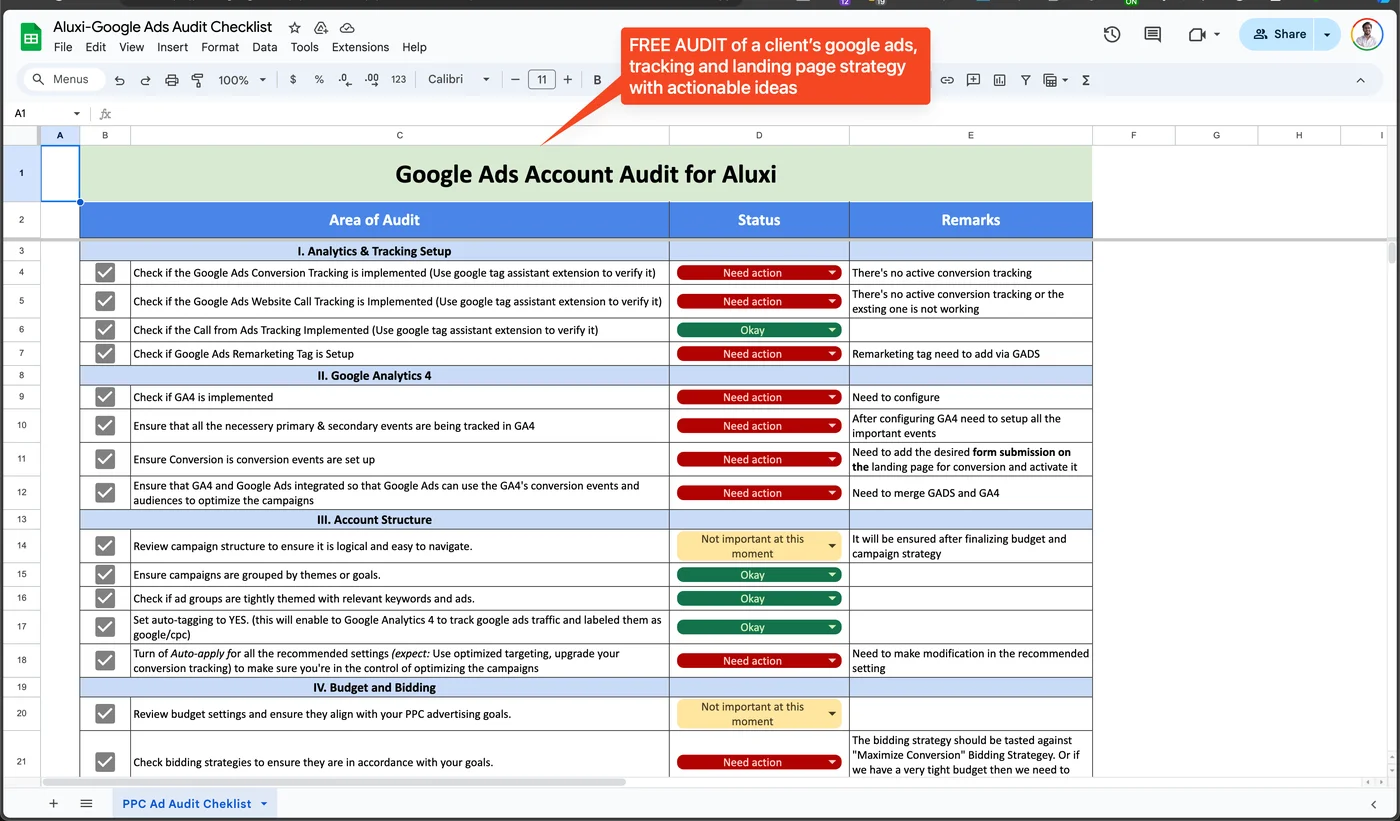Insert a link using the toolbar icon
Image resolution: width=1400 pixels, height=821 pixels.
point(947,79)
